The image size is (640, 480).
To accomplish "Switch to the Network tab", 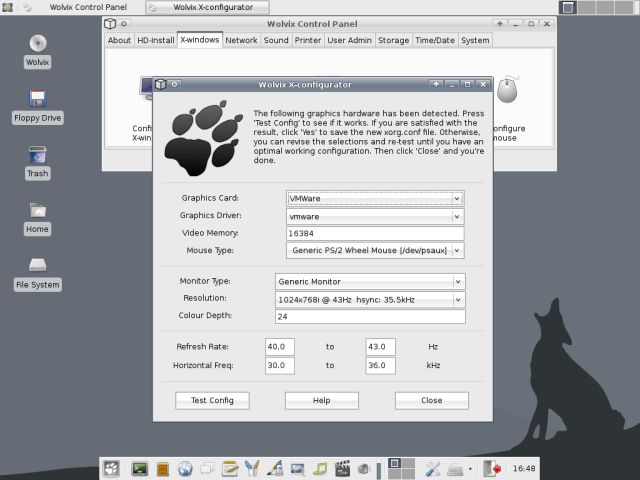I will pyautogui.click(x=241, y=40).
